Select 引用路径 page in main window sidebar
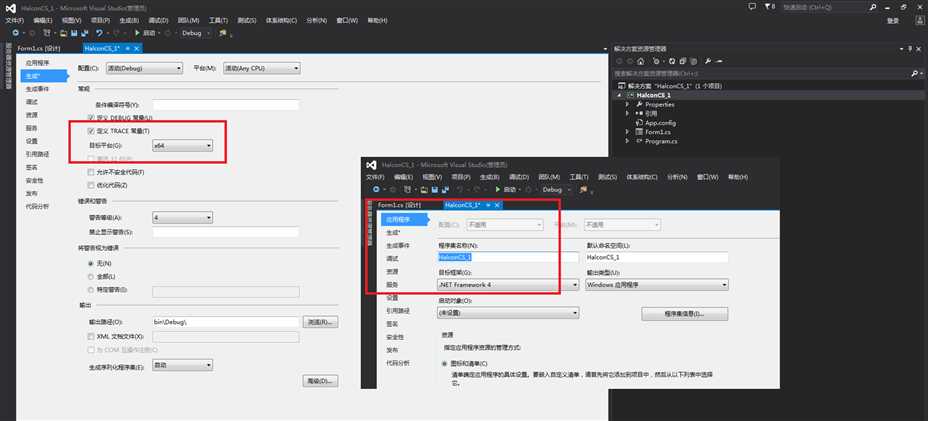 [37, 154]
